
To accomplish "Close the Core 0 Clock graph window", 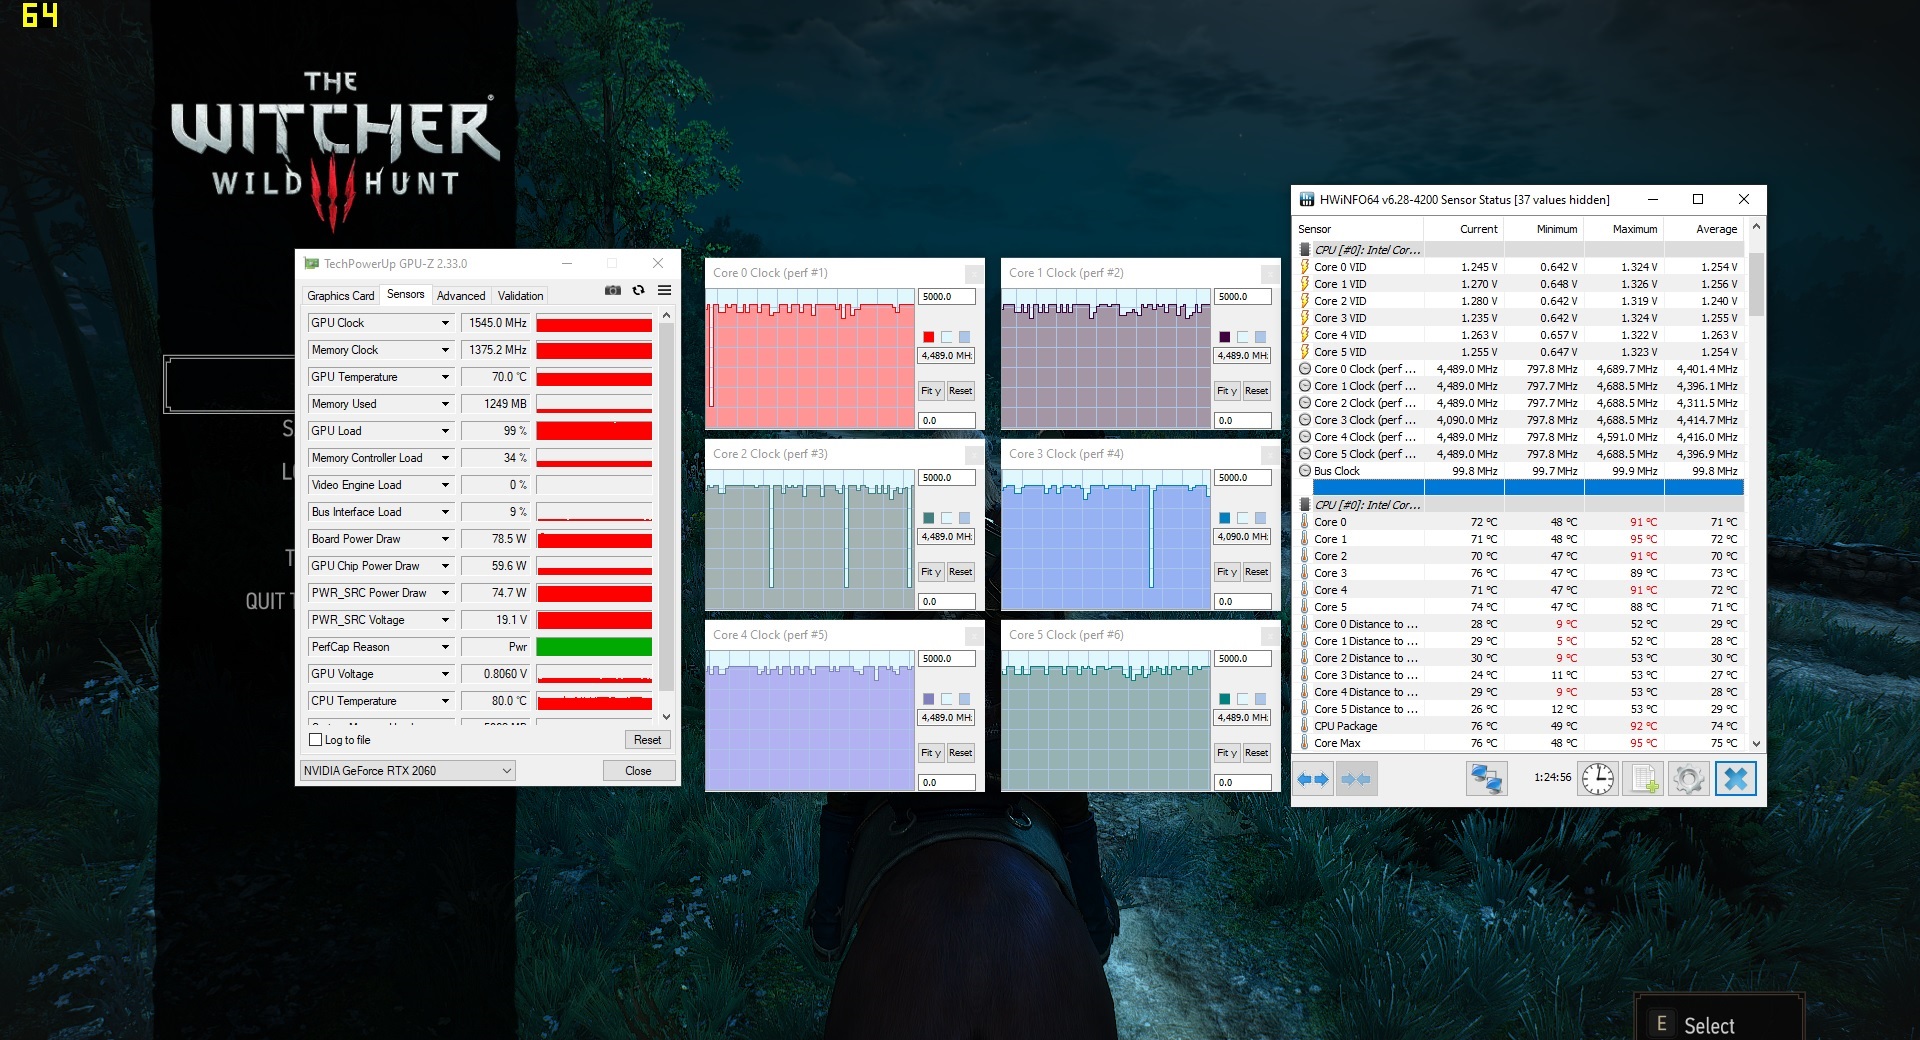I will click(972, 273).
